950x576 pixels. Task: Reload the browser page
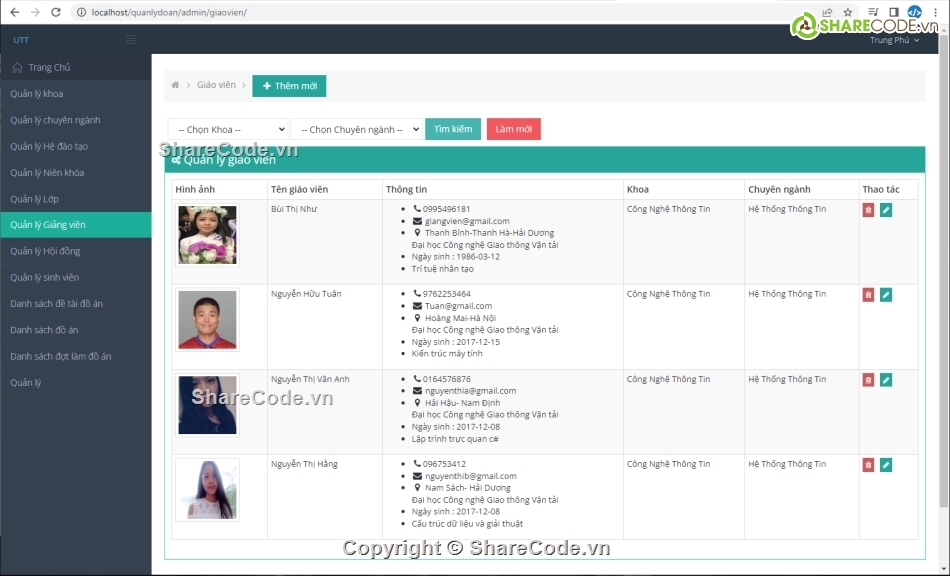point(56,12)
